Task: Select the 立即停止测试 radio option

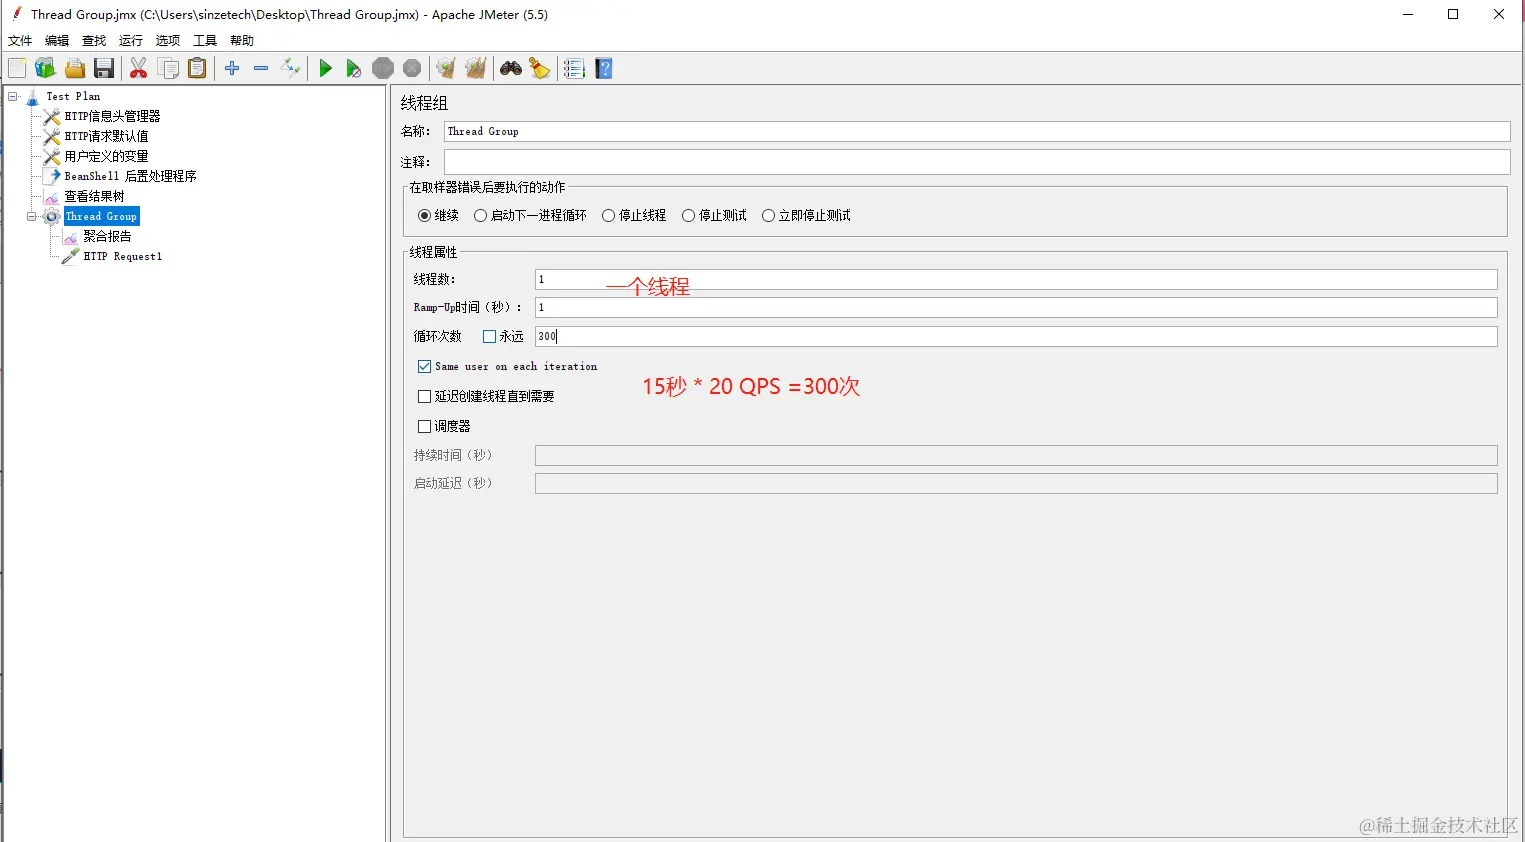Action: [x=768, y=216]
